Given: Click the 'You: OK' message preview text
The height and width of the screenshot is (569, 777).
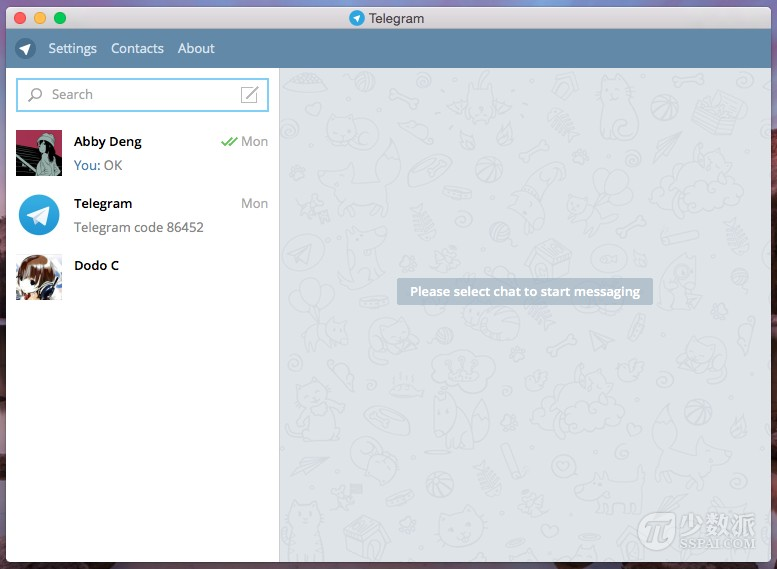Looking at the screenshot, I should point(98,166).
